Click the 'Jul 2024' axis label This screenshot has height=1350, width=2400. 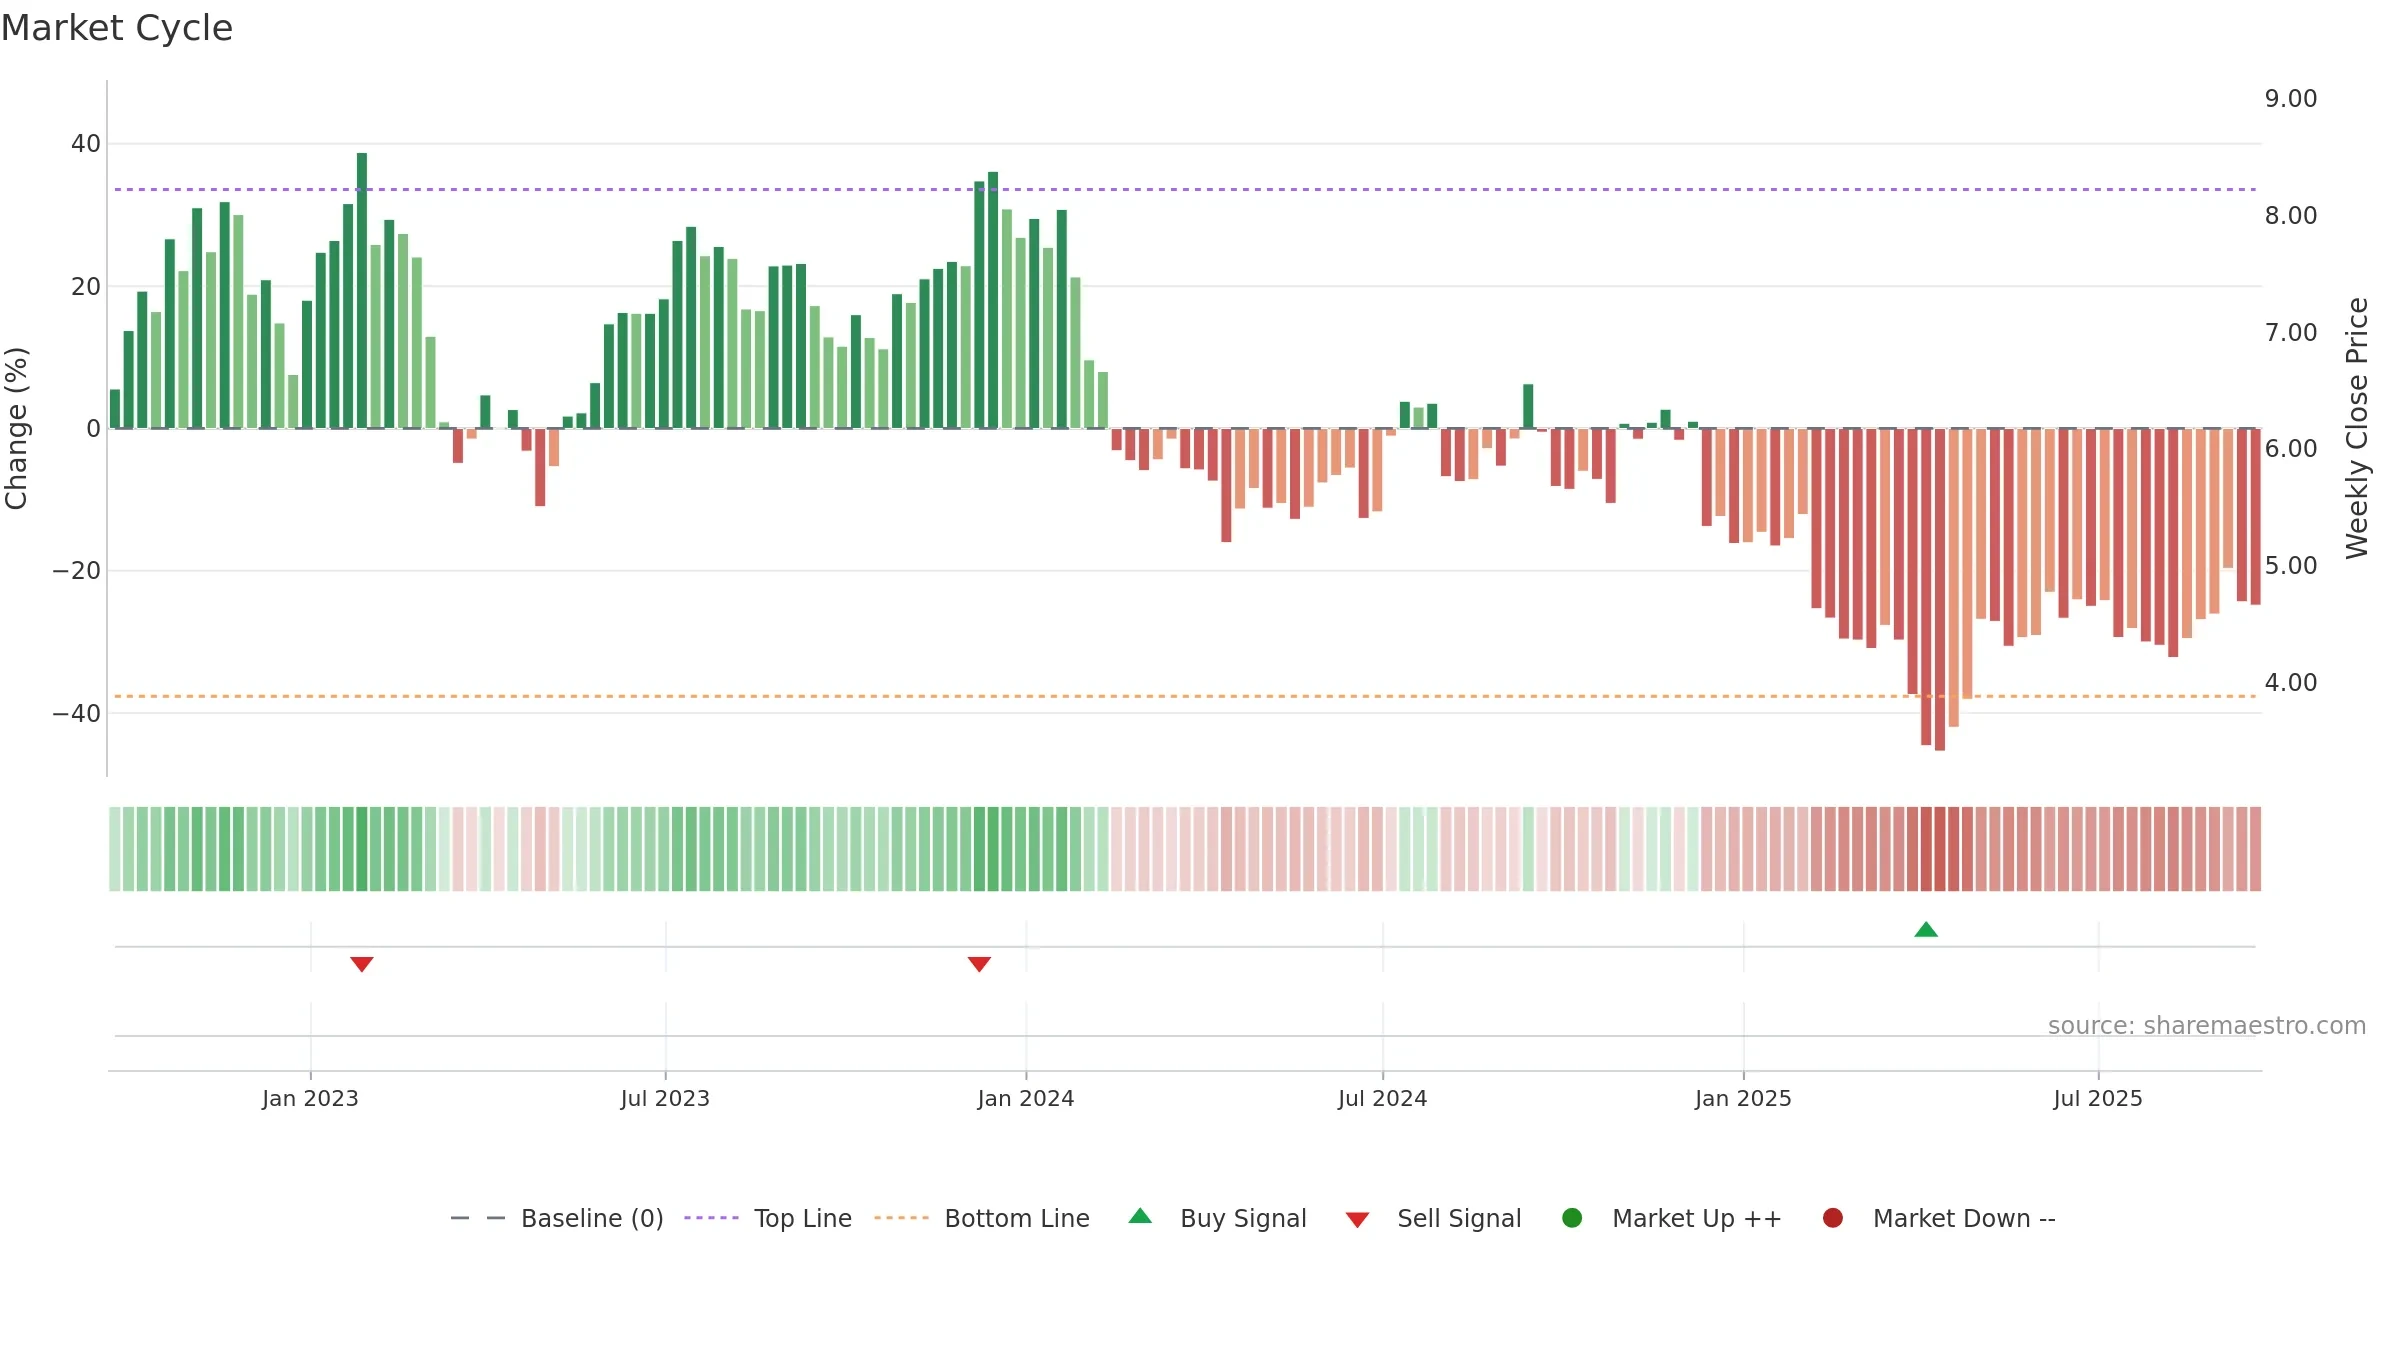(1383, 1098)
